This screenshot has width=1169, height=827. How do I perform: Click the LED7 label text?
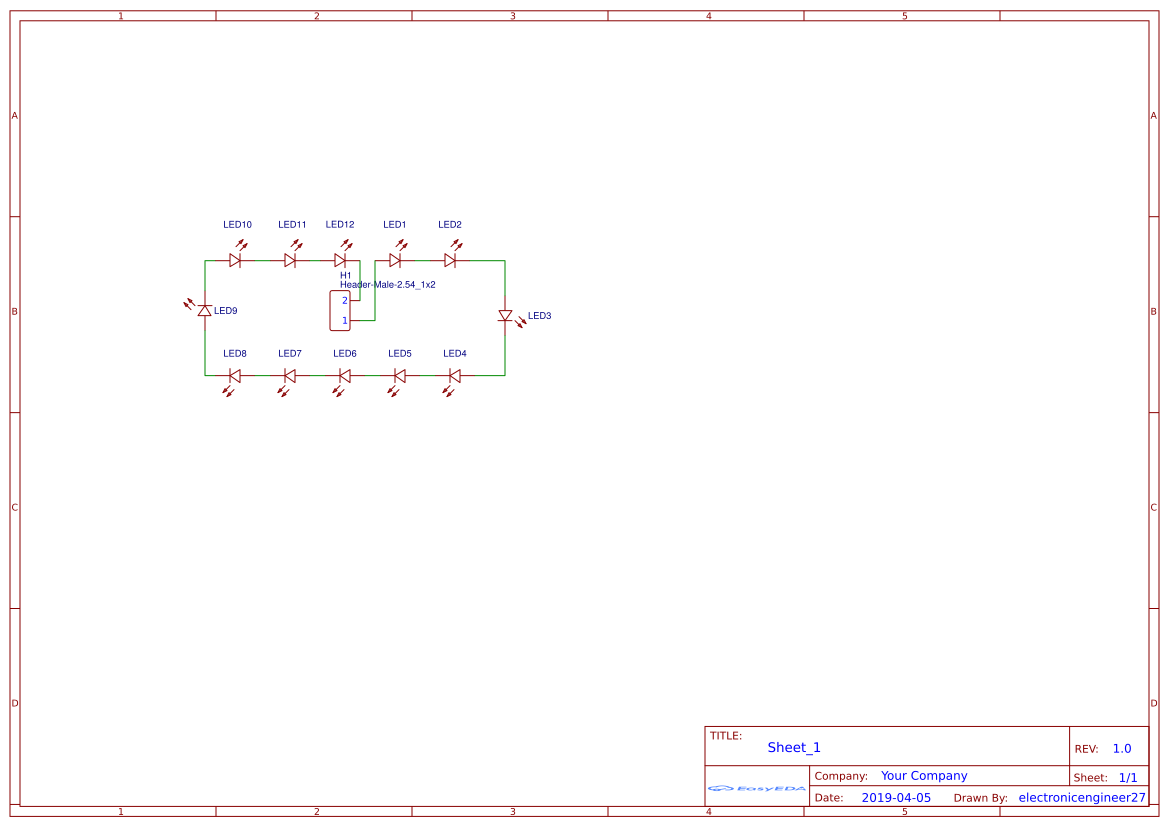click(x=289, y=353)
